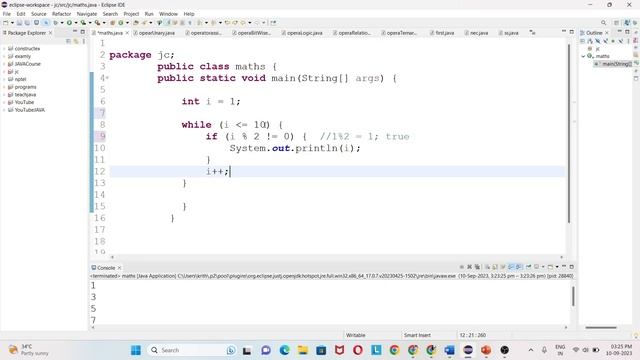Click the Windows Start button

tap(136, 350)
